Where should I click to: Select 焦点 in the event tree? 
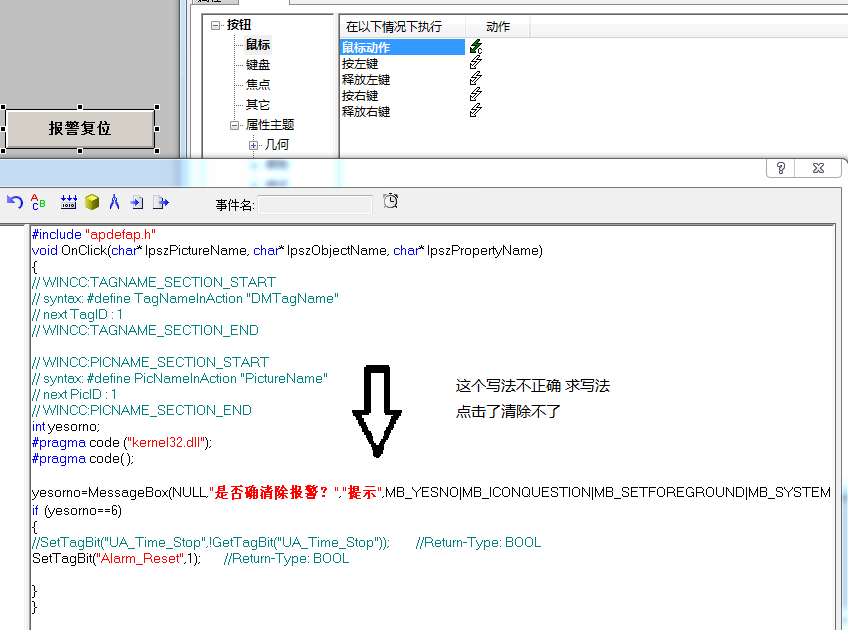coord(258,84)
